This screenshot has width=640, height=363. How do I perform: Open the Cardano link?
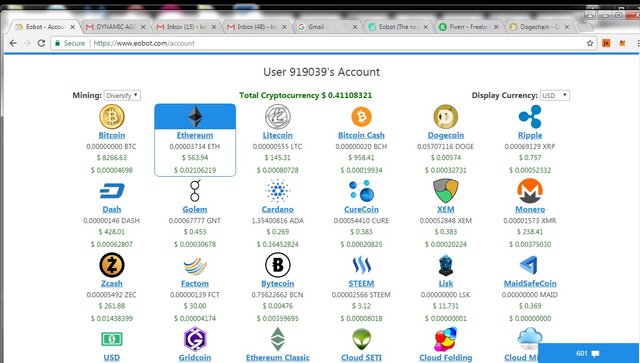tap(278, 209)
